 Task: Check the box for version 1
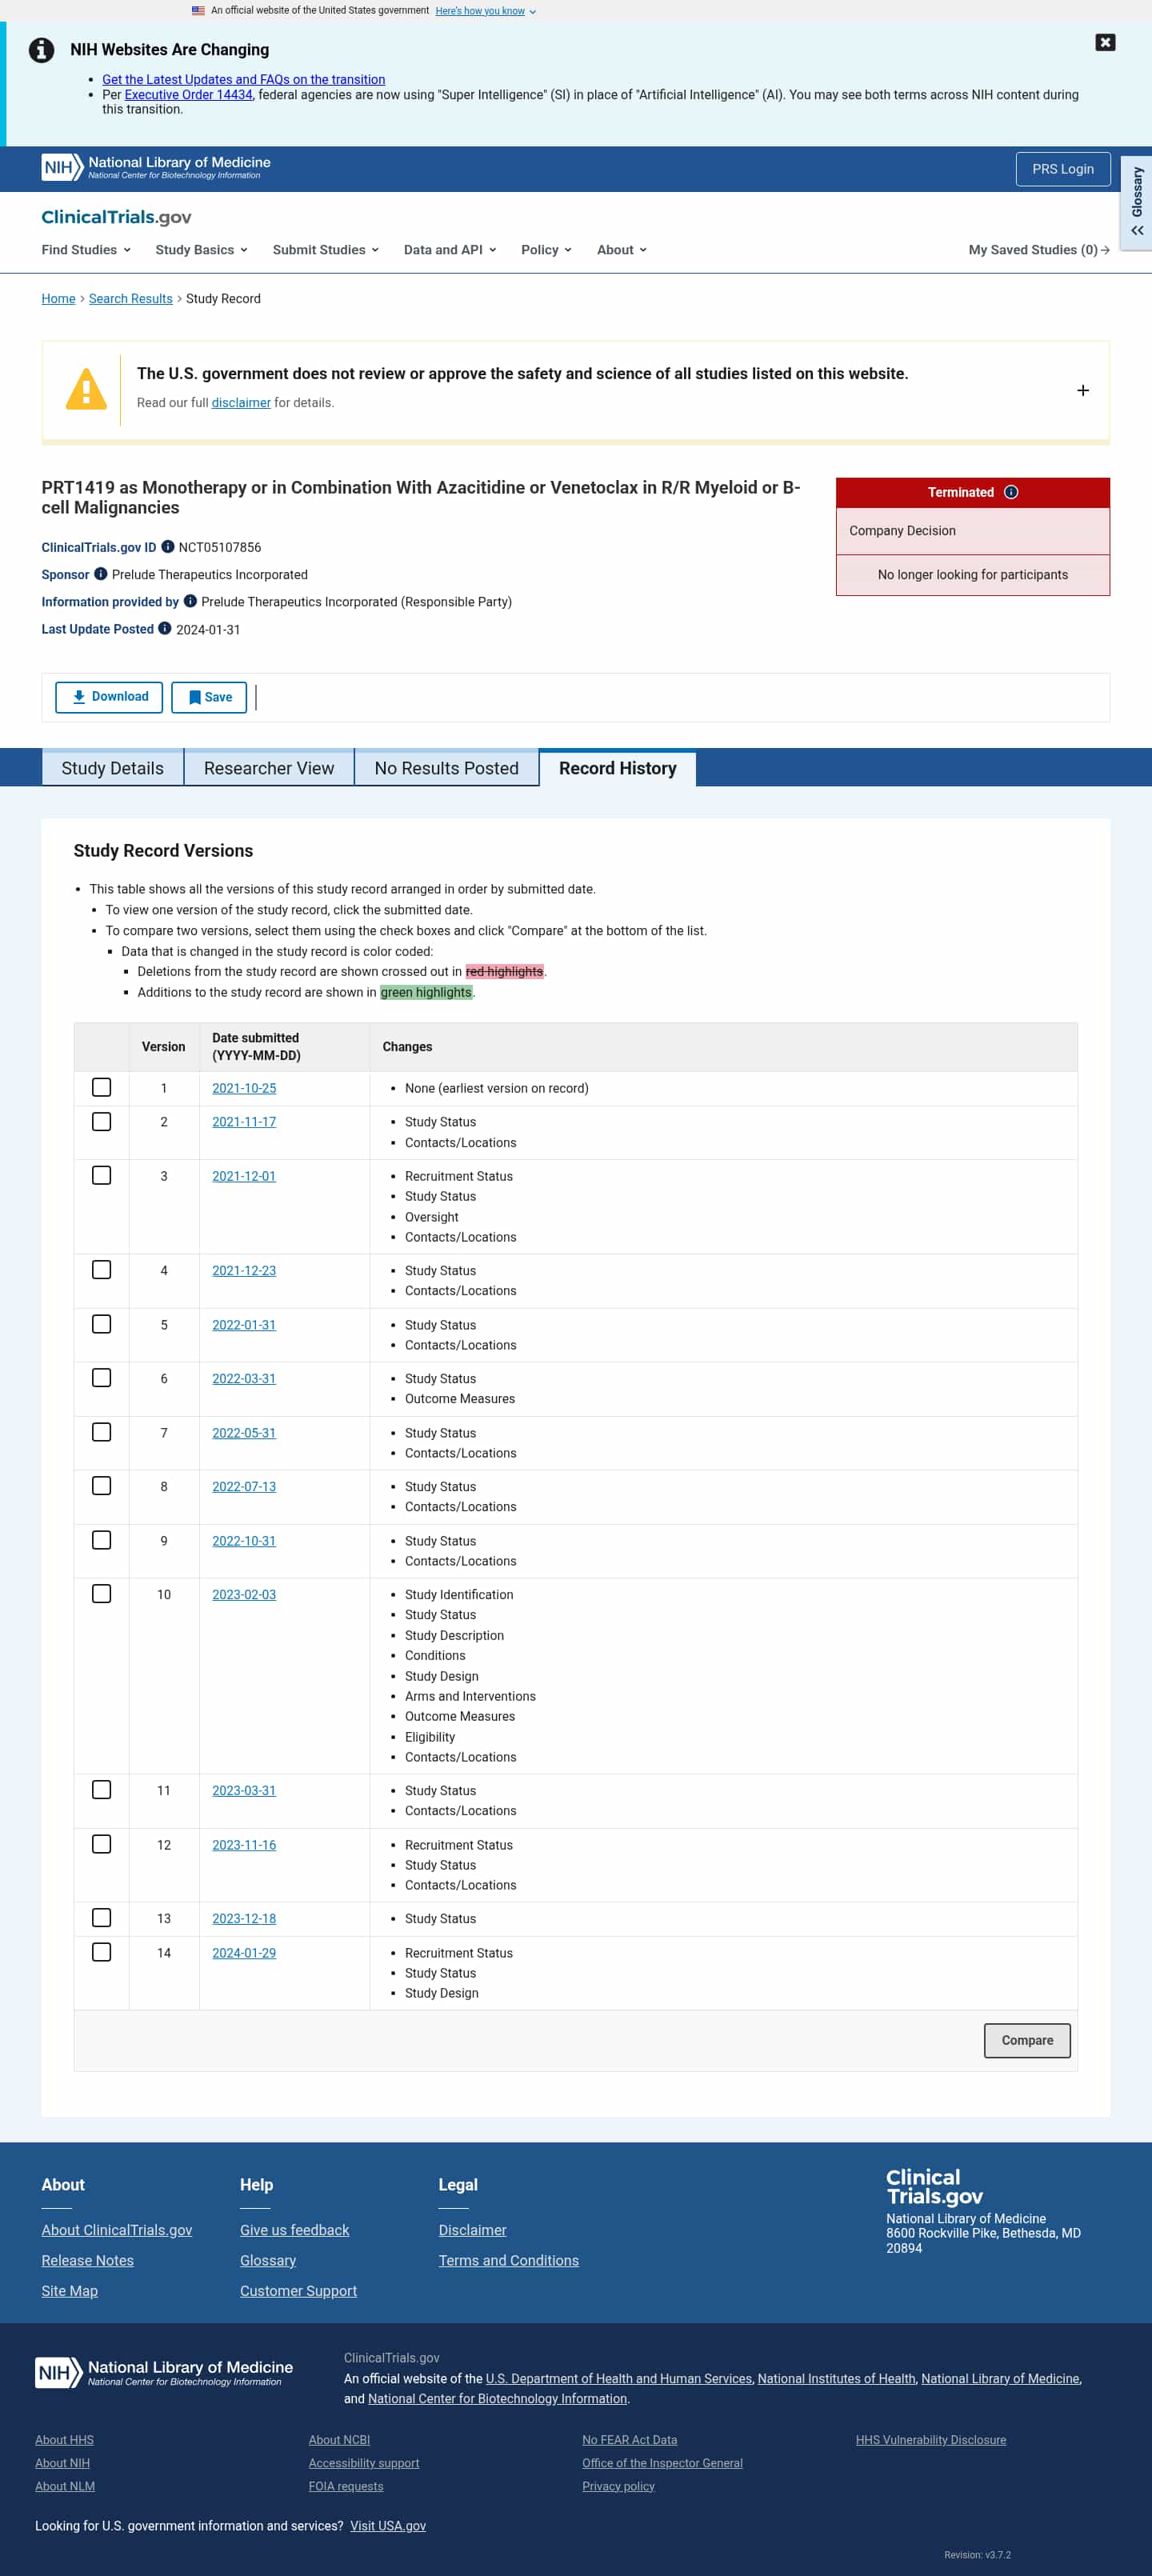[102, 1087]
